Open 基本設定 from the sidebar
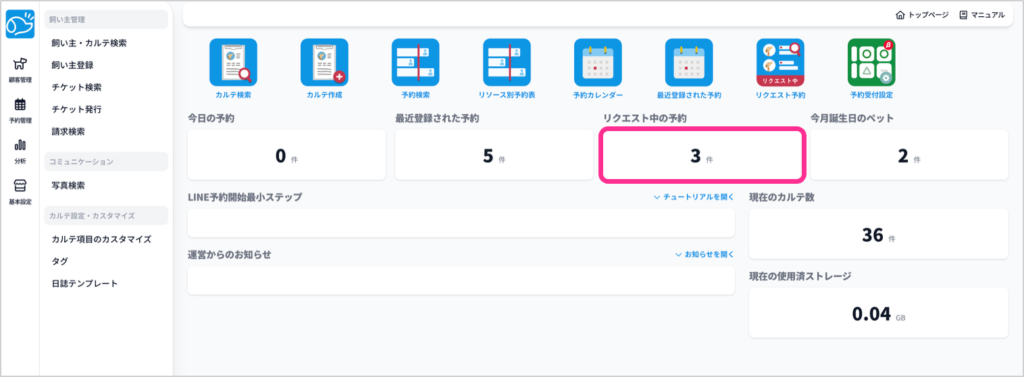This screenshot has height=377, width=1024. pyautogui.click(x=20, y=191)
